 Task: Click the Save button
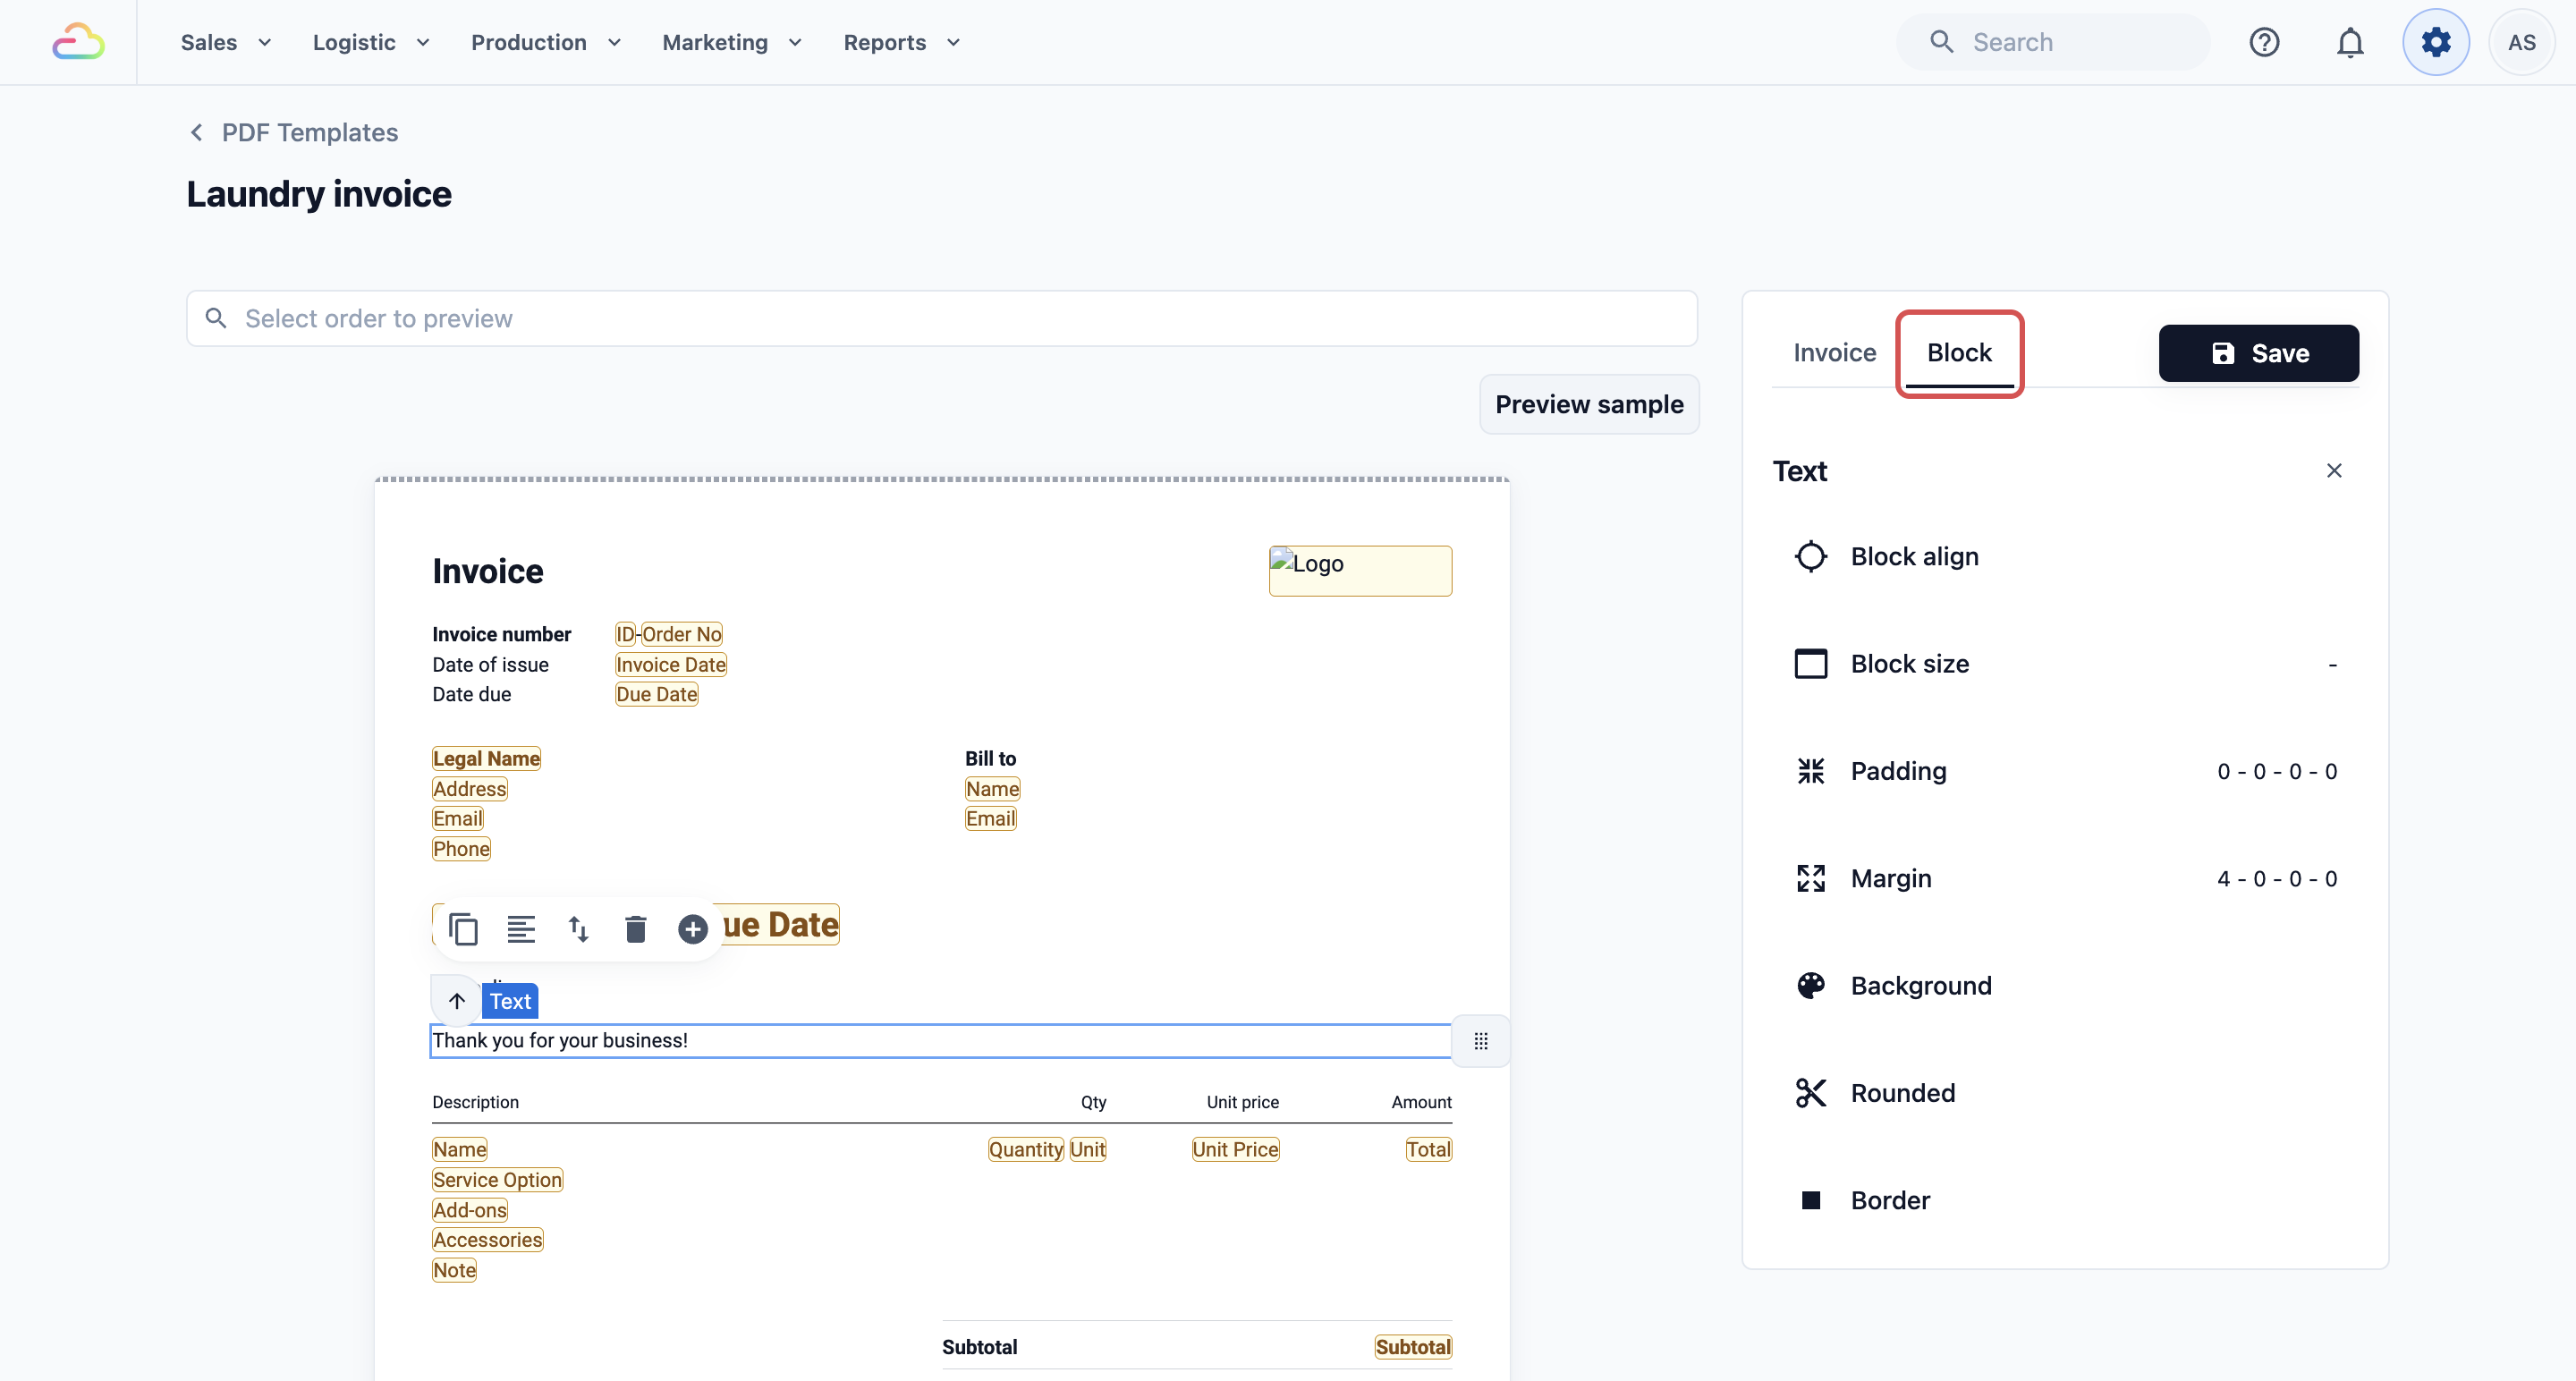(x=2258, y=353)
